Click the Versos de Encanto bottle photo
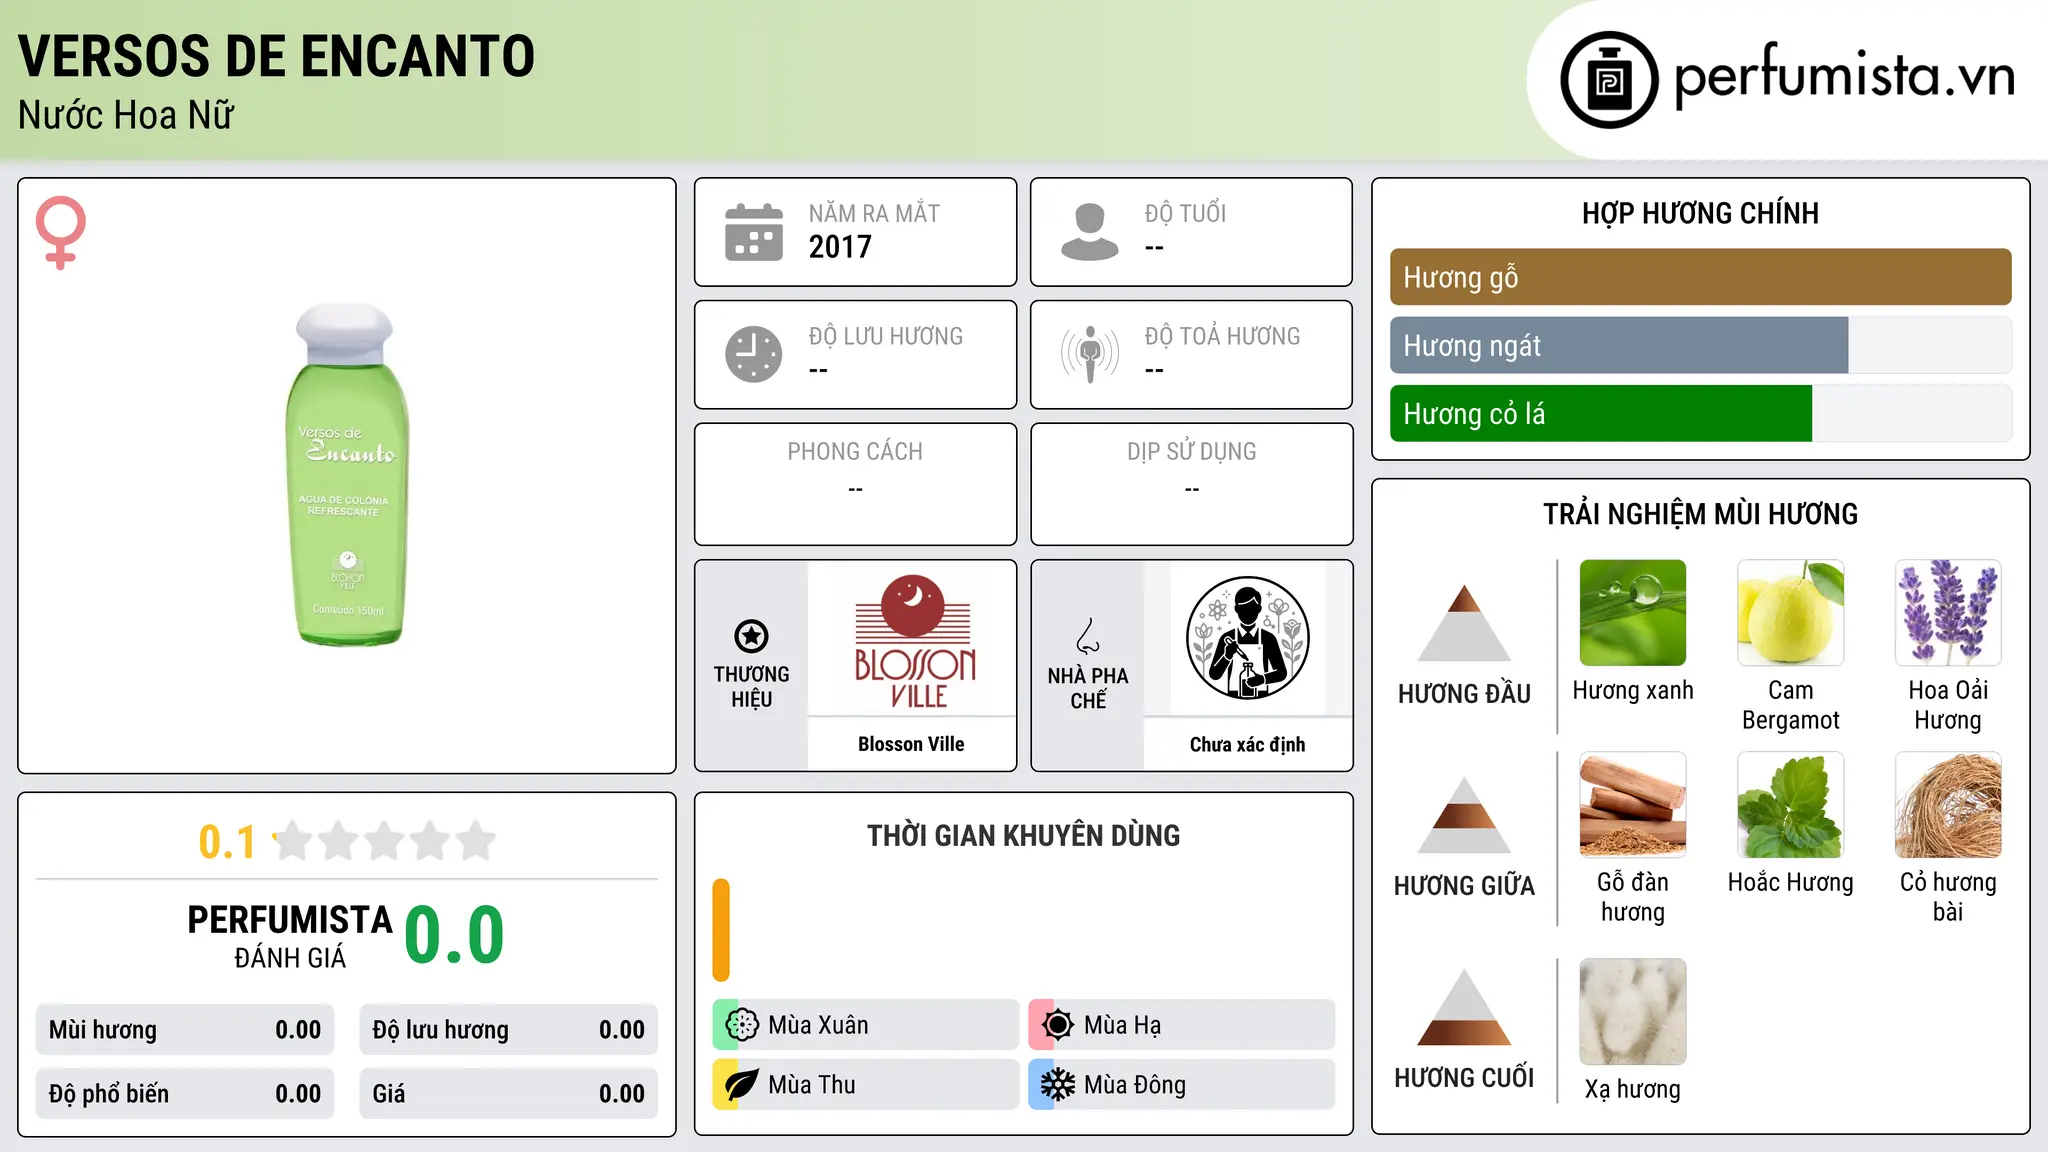Viewport: 2048px width, 1152px height. [x=347, y=475]
